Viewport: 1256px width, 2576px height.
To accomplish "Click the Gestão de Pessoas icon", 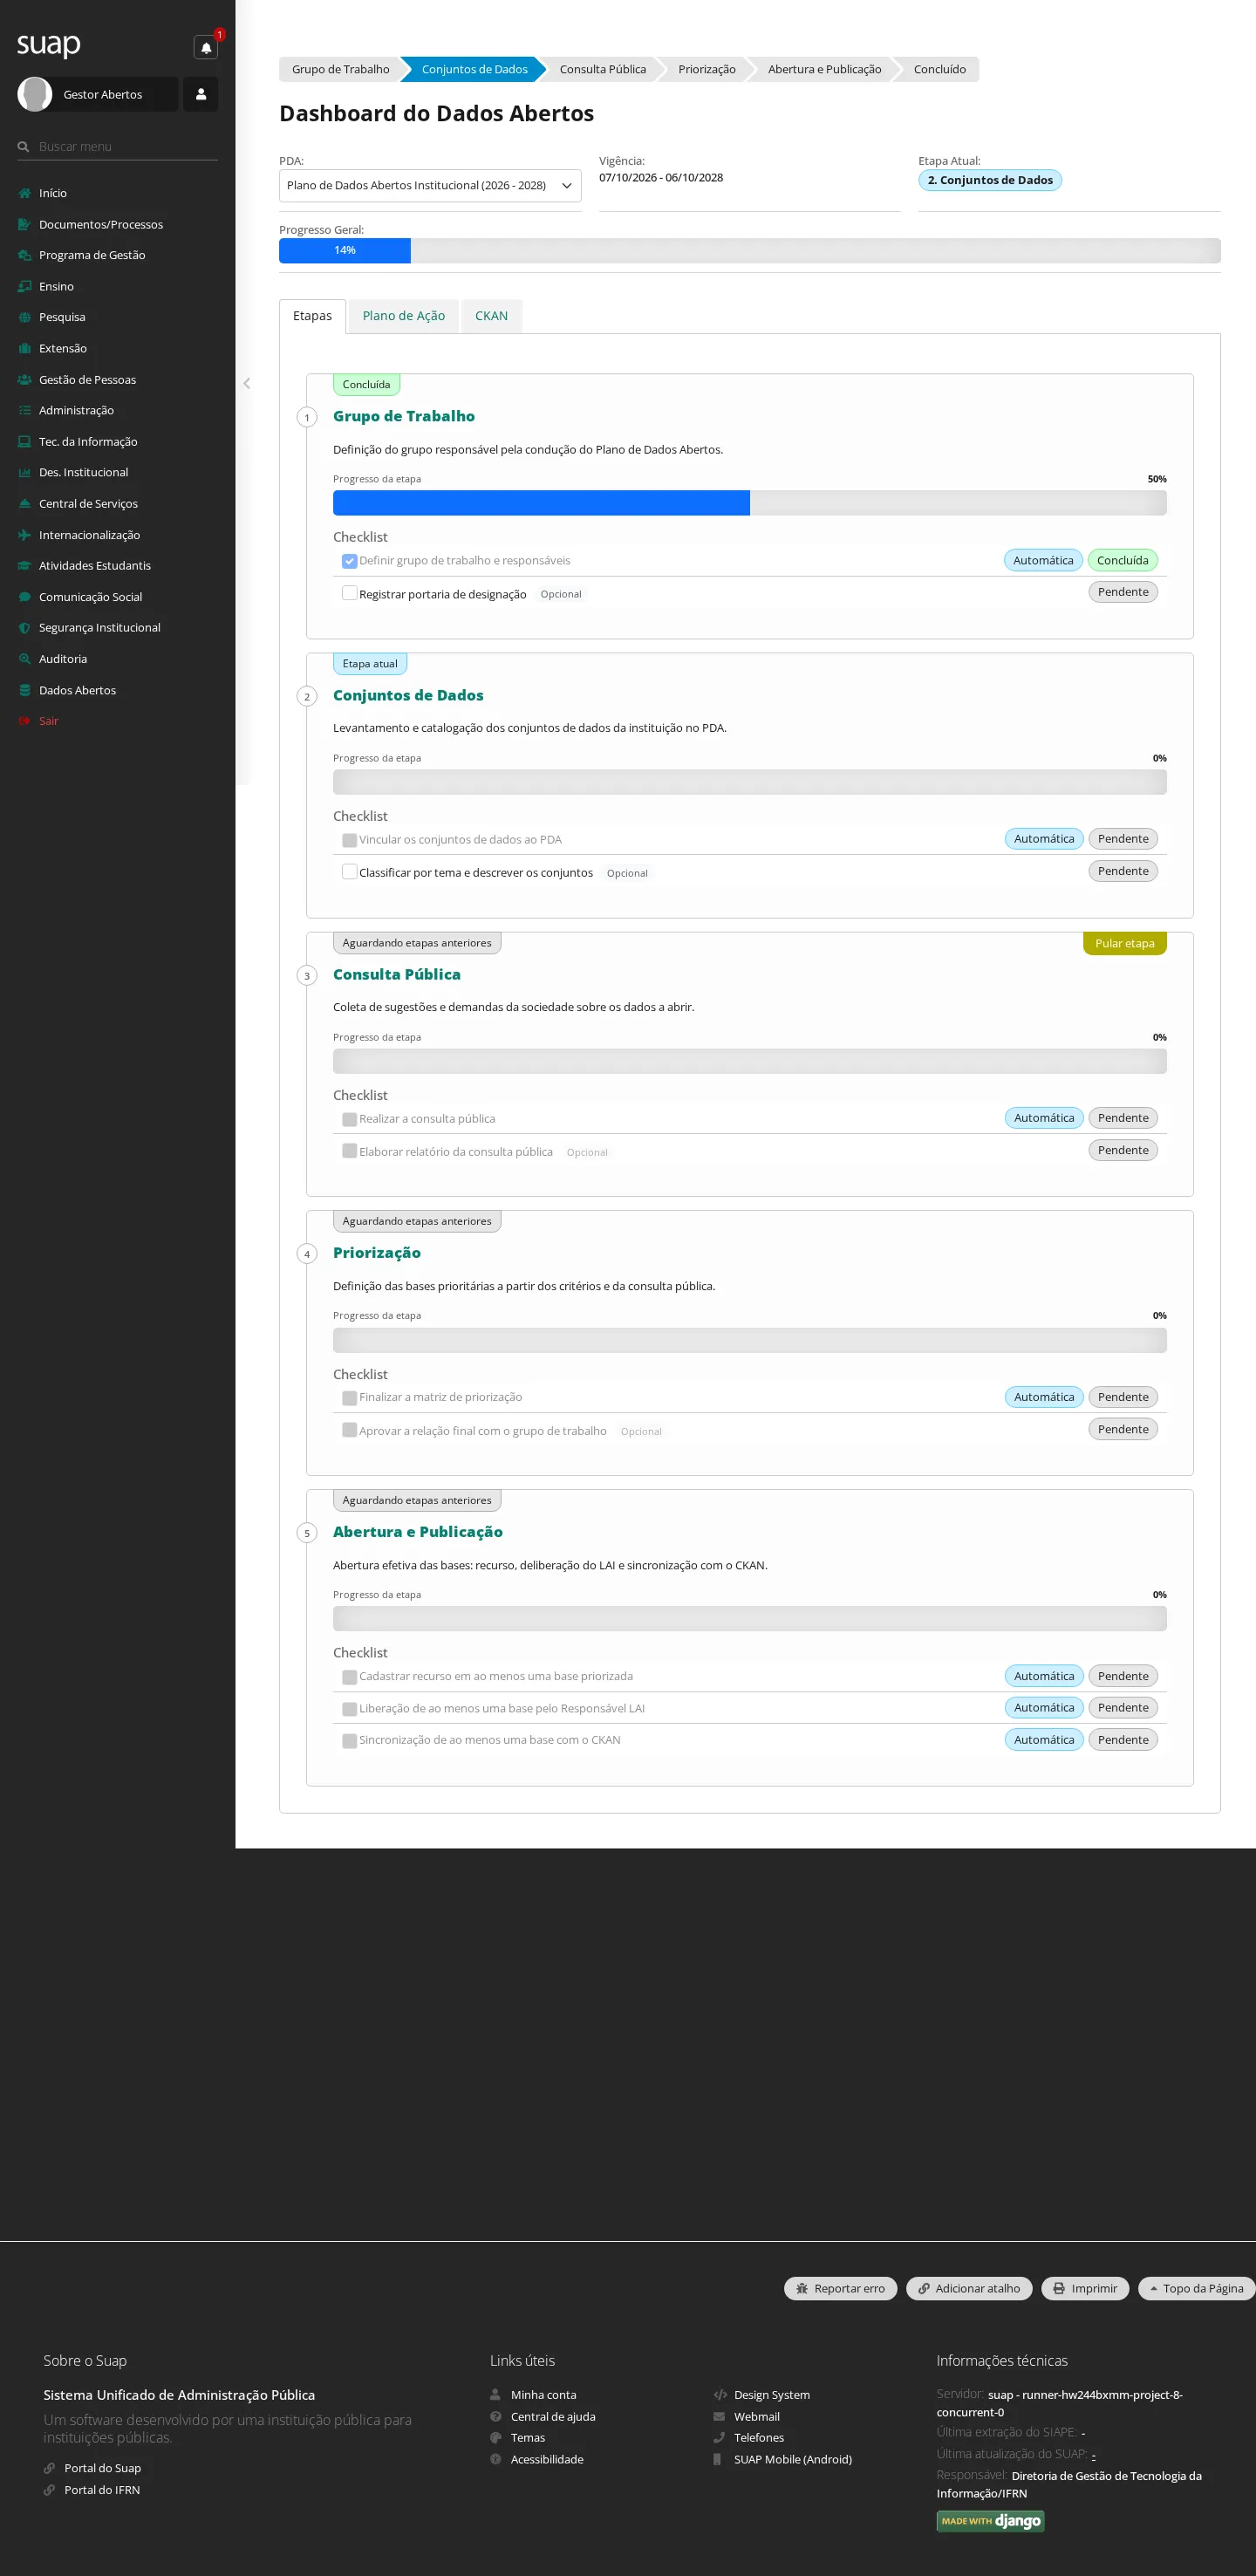I will point(25,380).
